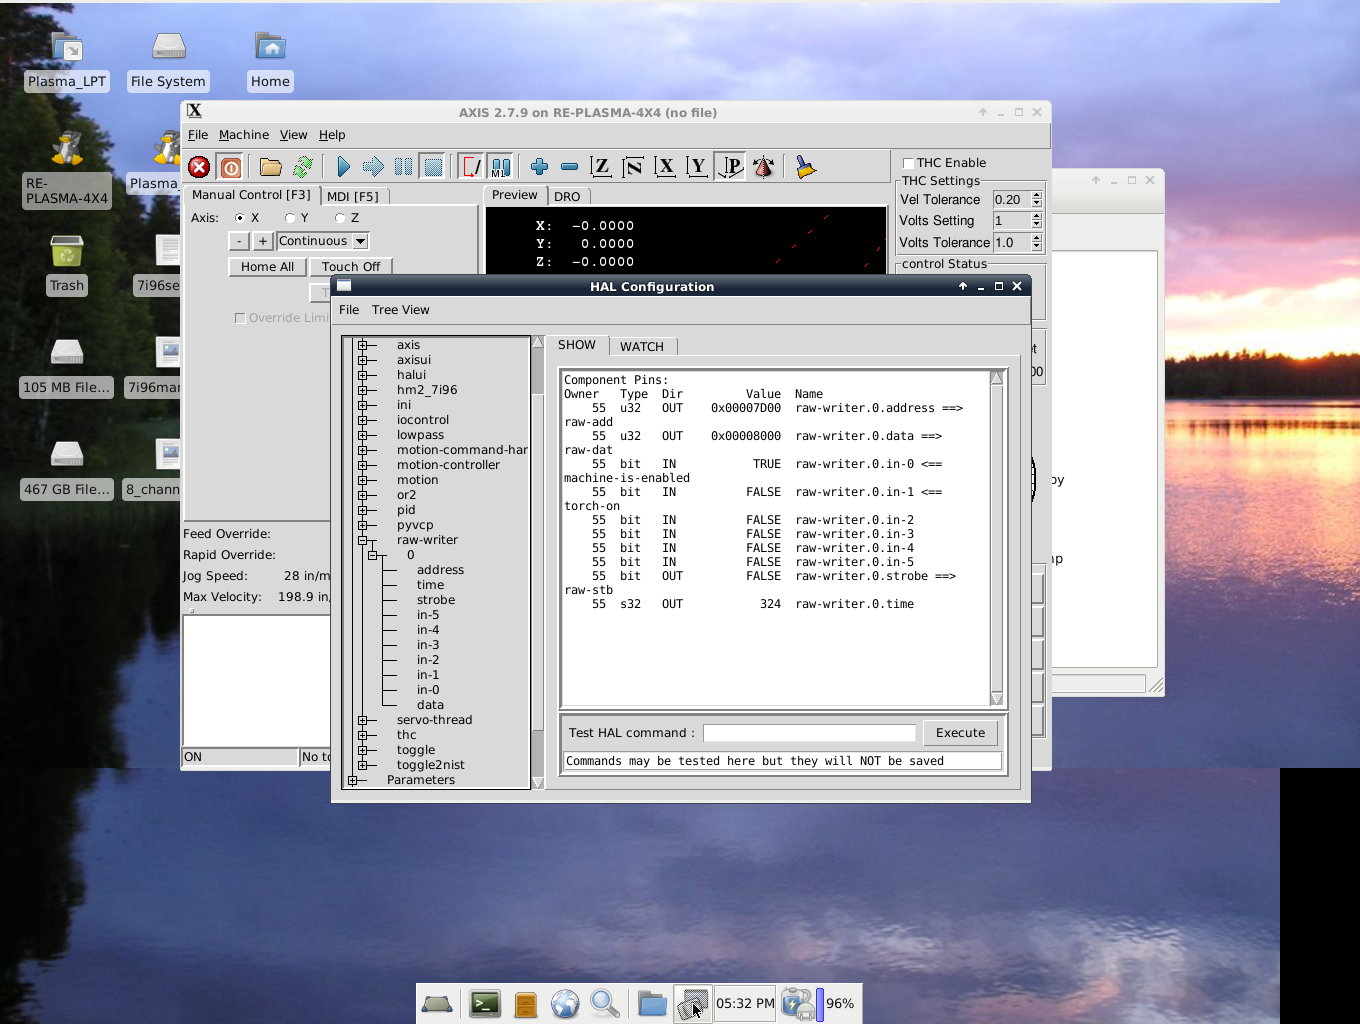The width and height of the screenshot is (1360, 1024).
Task: Open the Tree View menu in HAL Configuration
Action: [x=400, y=310]
